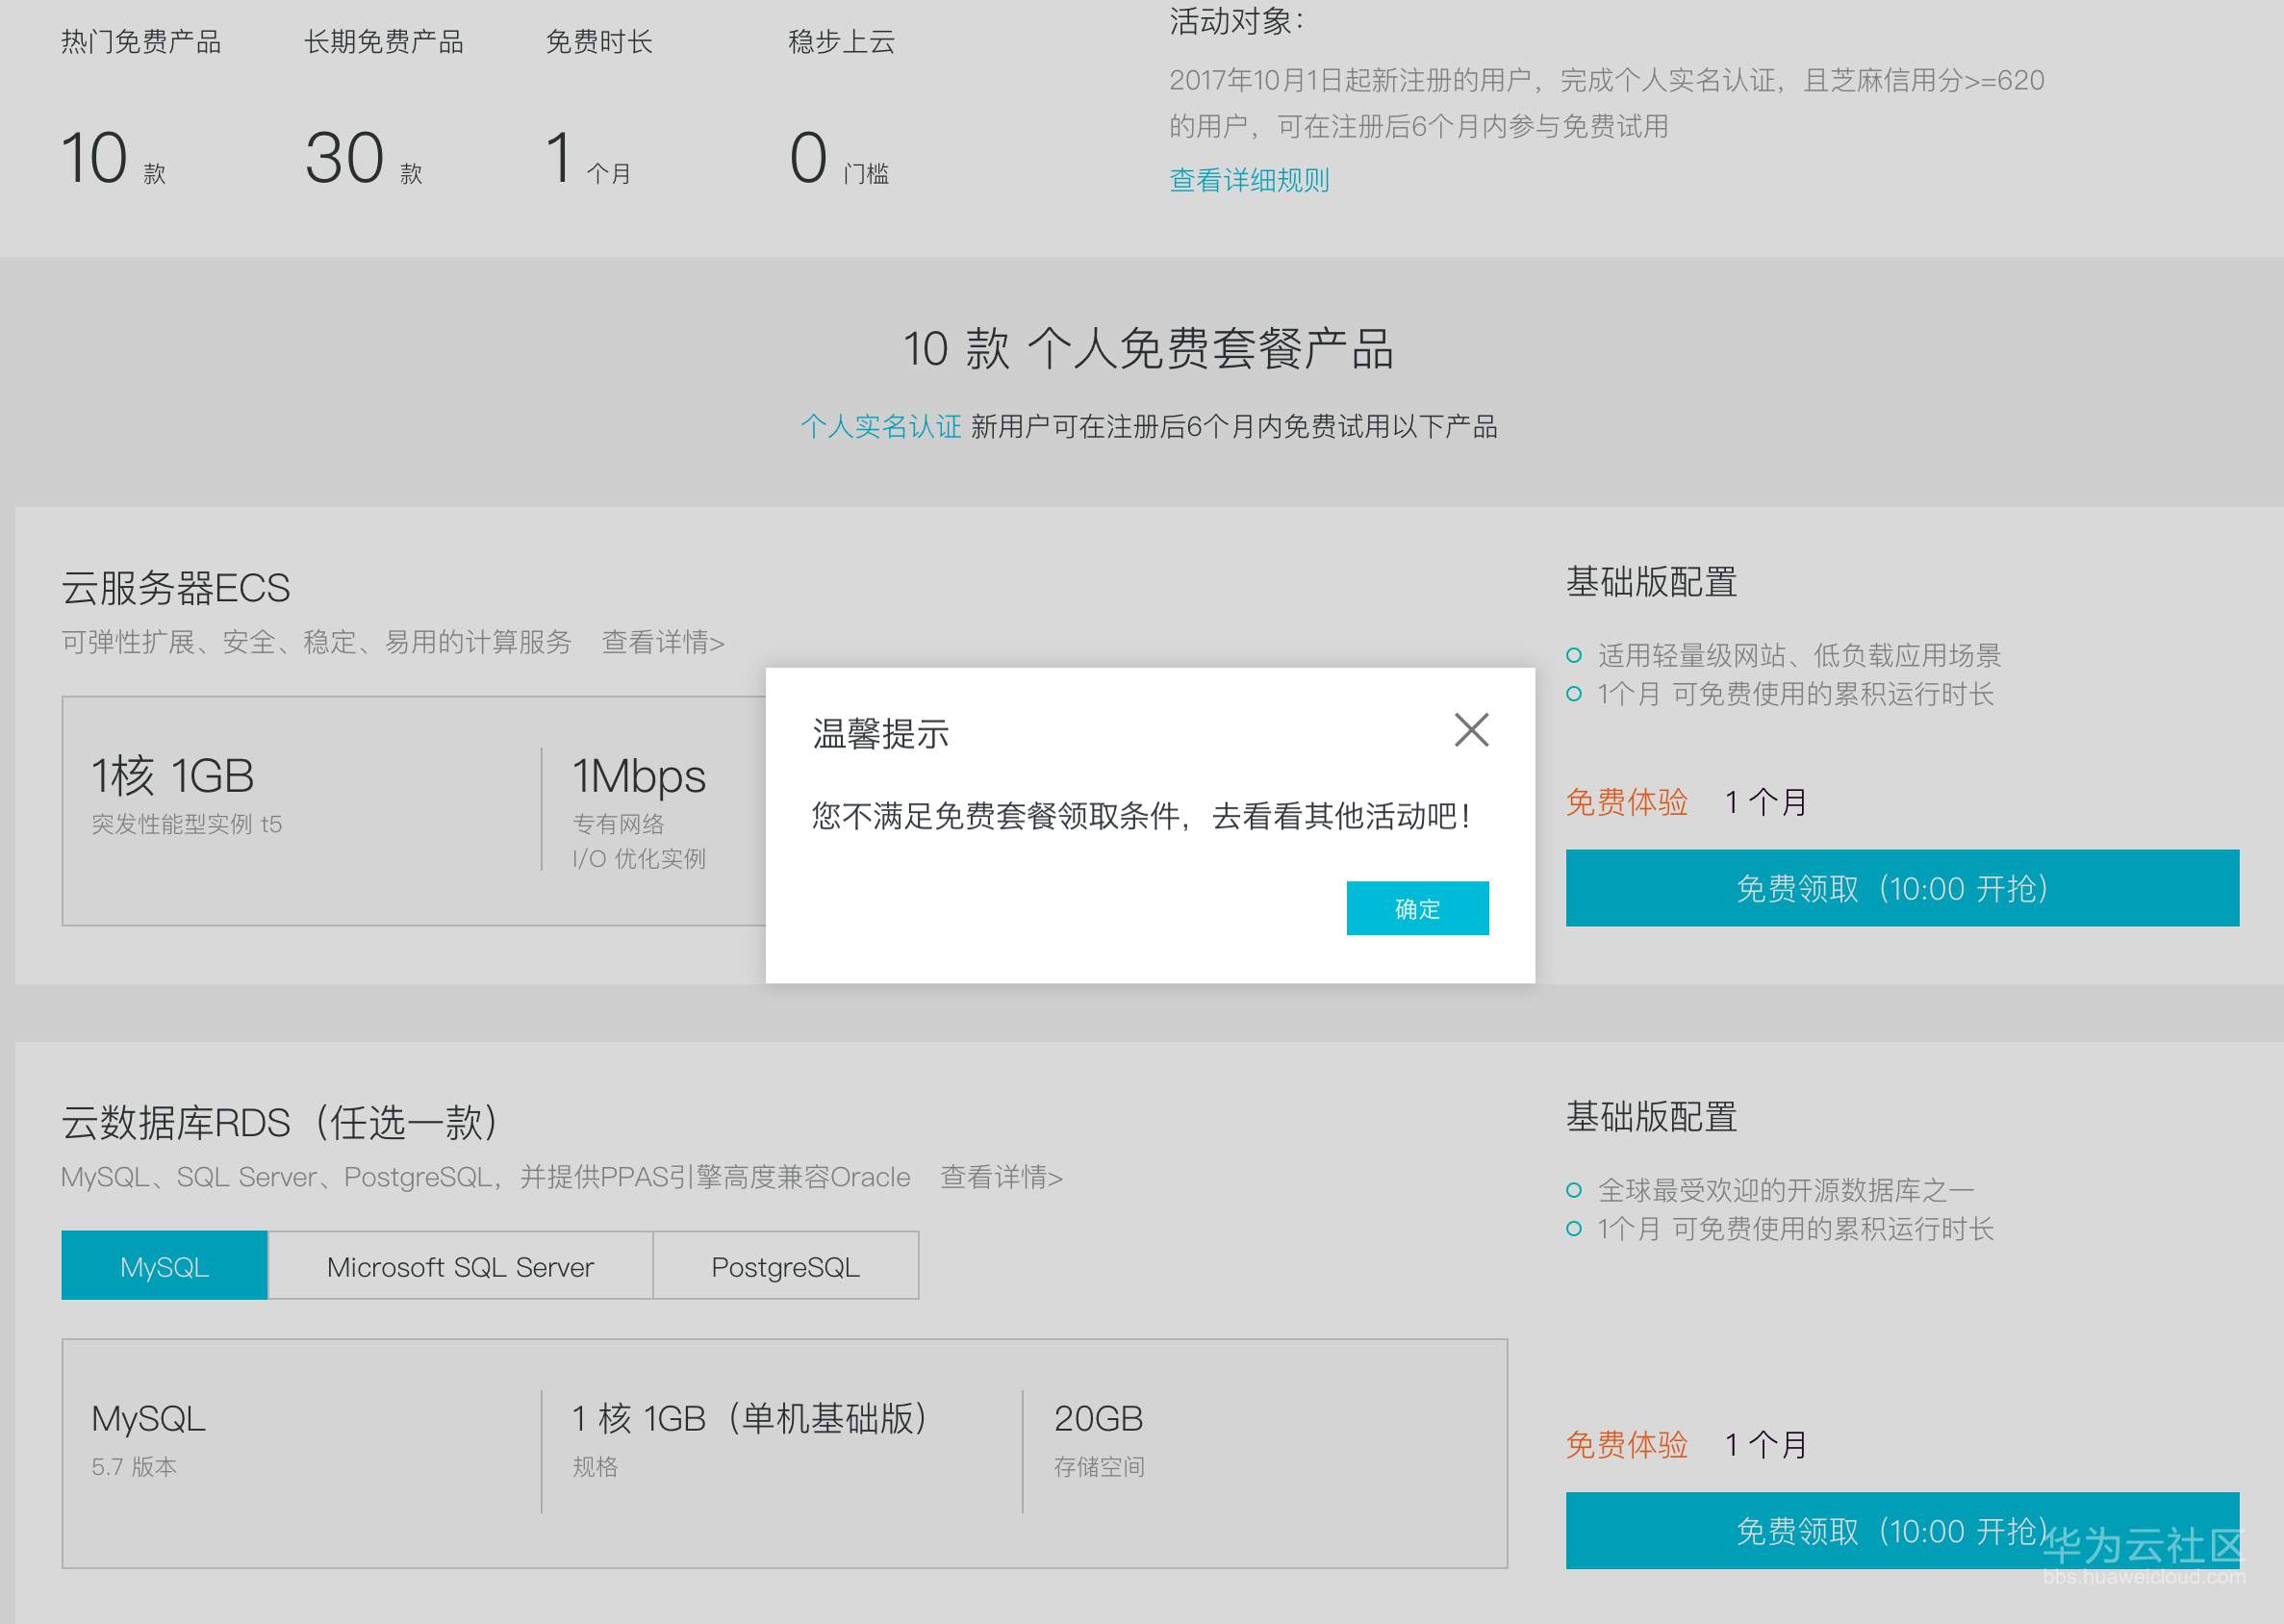
Task: Switch to the Microsoft SQL Server tab
Action: point(459,1266)
